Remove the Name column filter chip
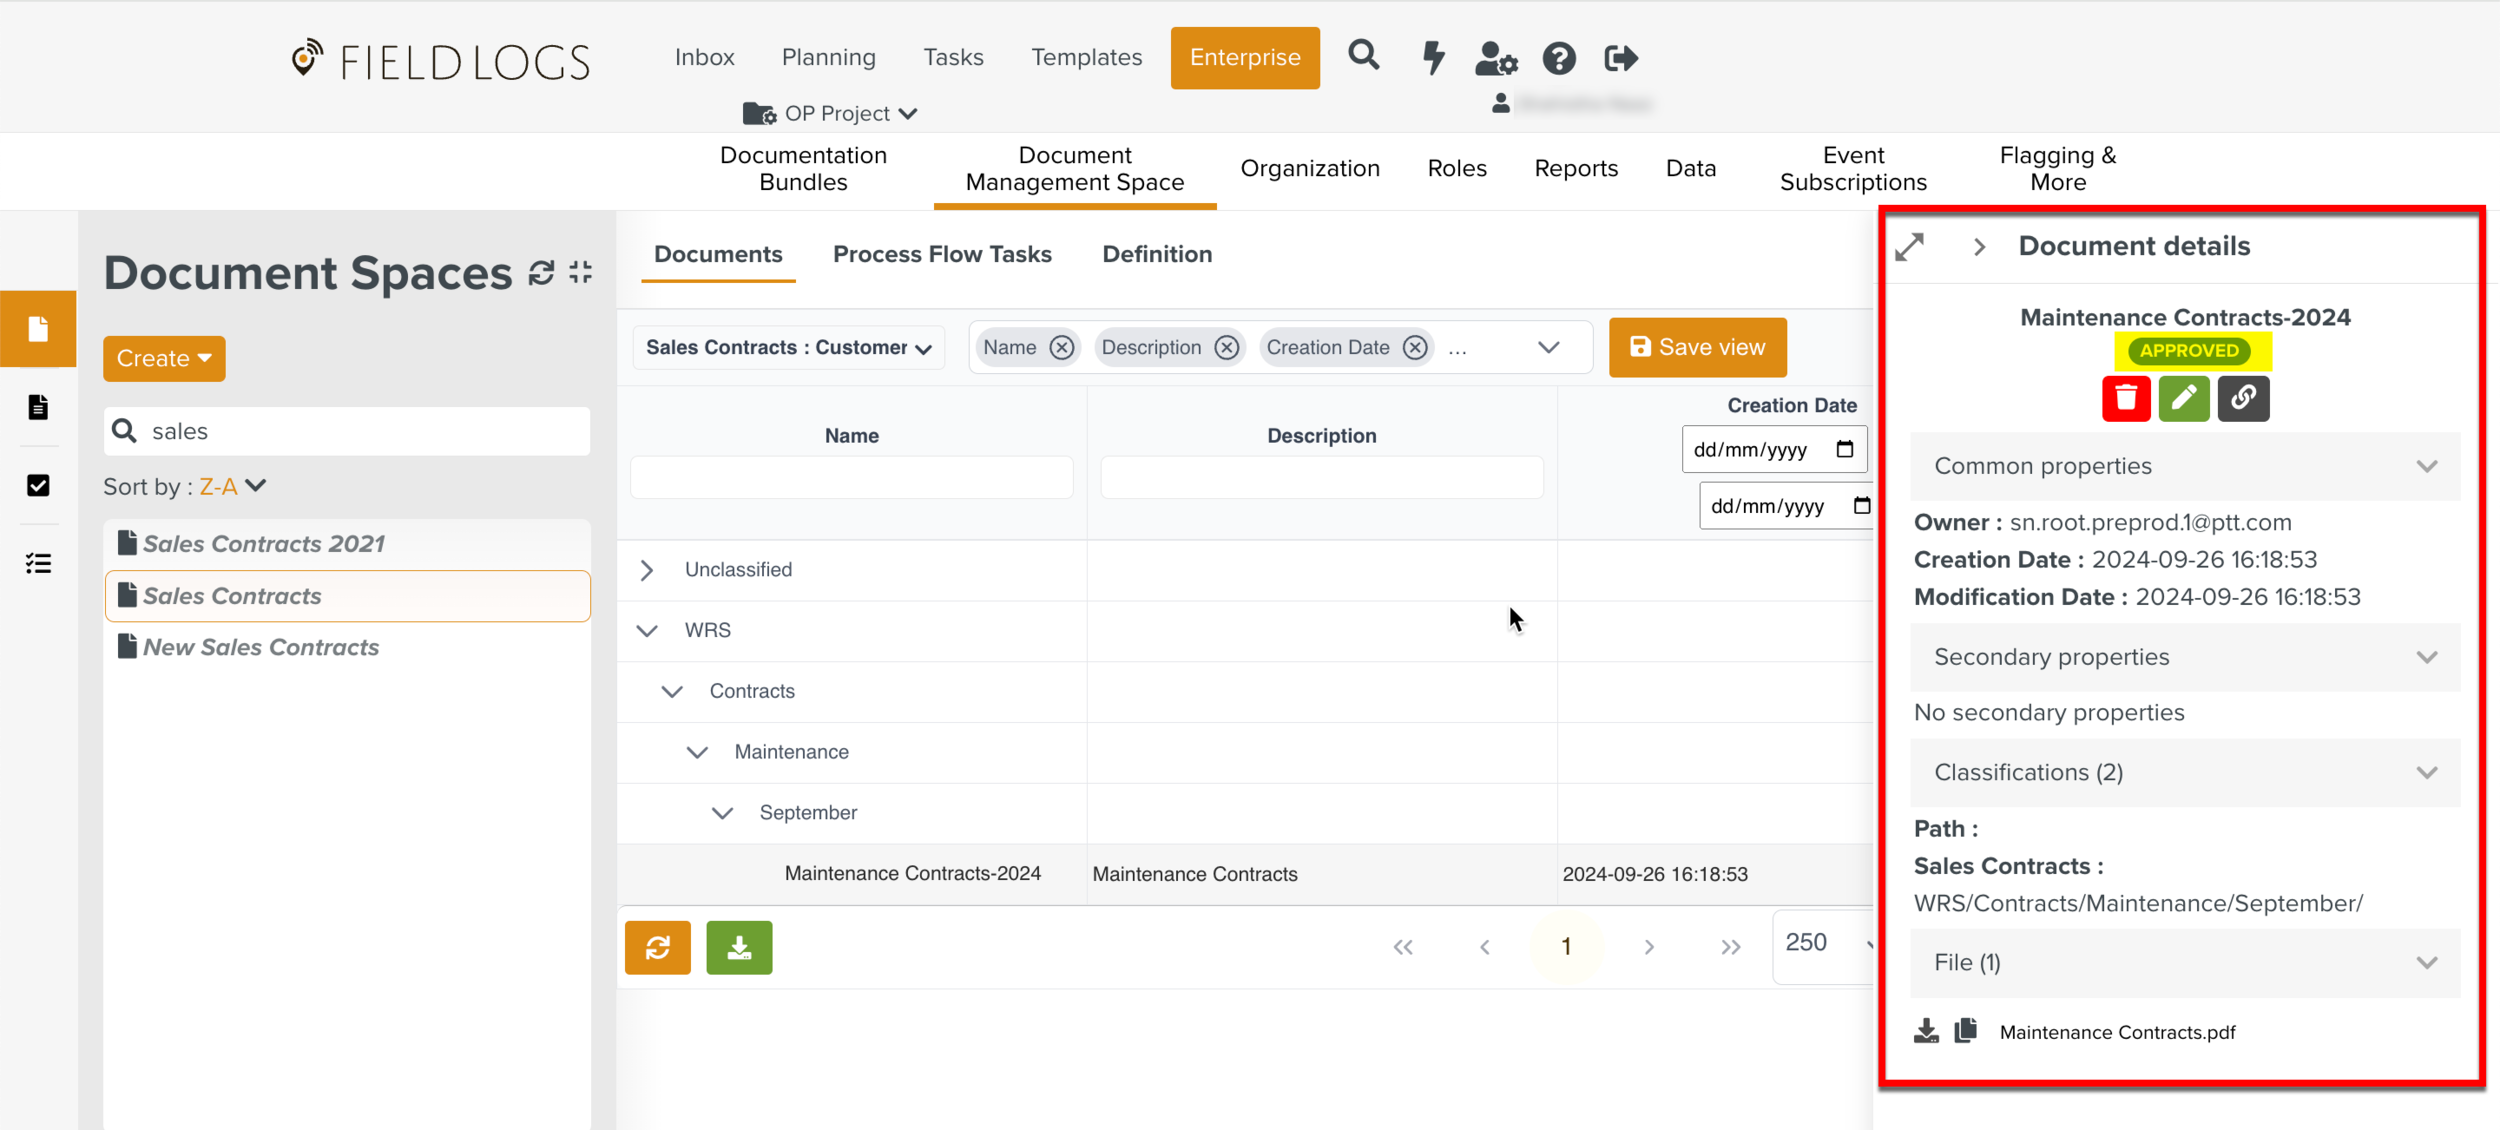2500x1130 pixels. point(1061,347)
